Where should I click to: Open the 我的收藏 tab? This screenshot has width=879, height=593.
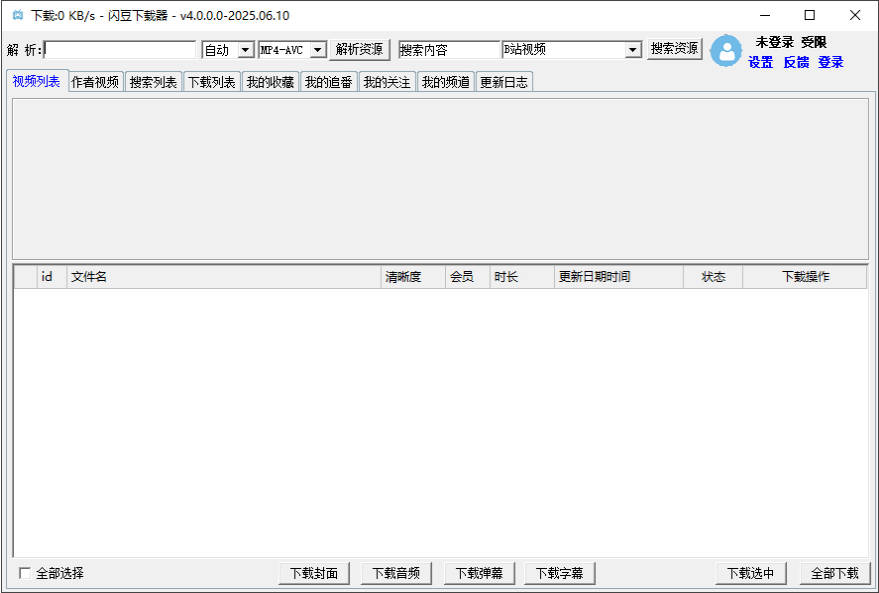click(269, 82)
